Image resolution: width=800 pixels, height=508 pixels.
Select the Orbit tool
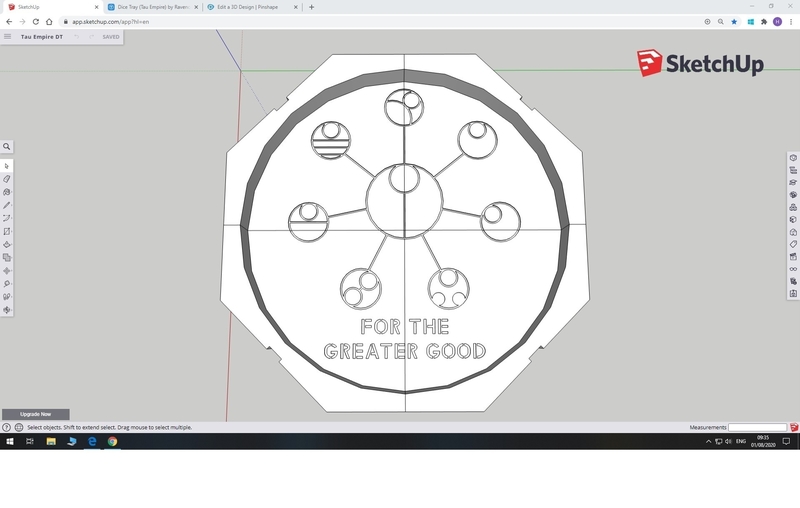[7, 310]
